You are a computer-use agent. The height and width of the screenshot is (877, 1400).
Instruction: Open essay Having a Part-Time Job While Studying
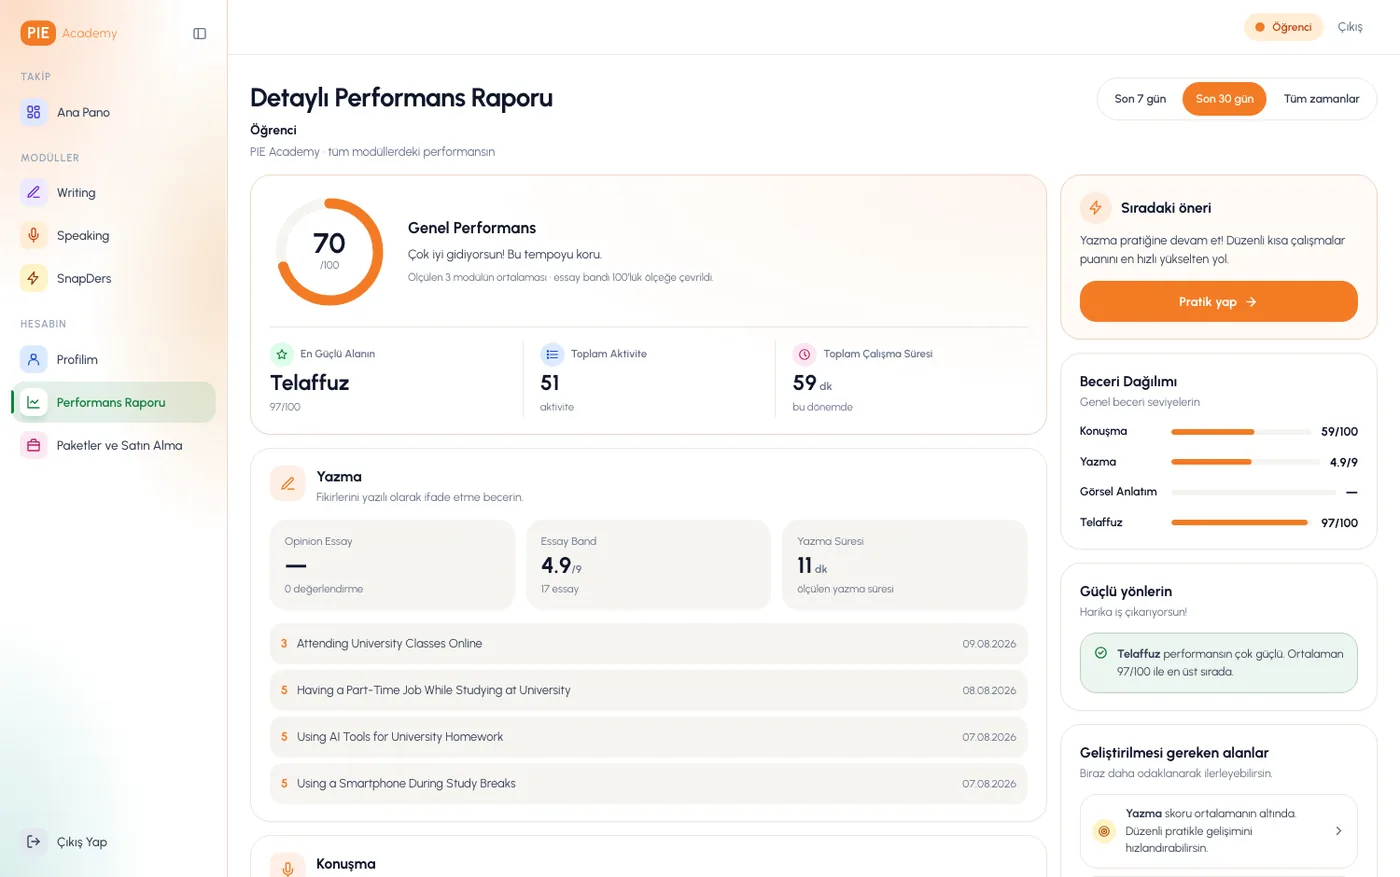tap(648, 690)
